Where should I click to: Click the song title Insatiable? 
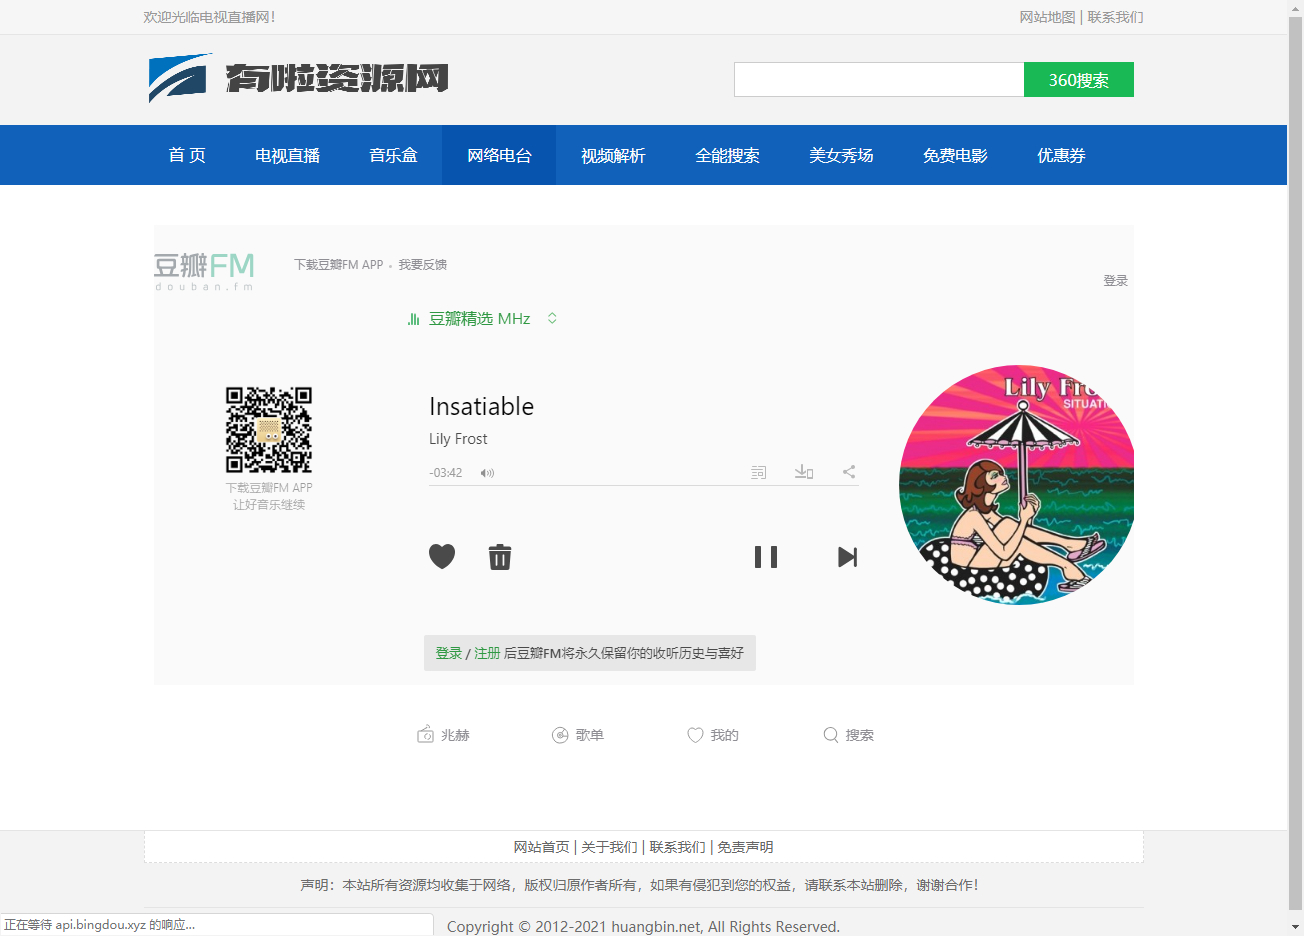pyautogui.click(x=482, y=407)
